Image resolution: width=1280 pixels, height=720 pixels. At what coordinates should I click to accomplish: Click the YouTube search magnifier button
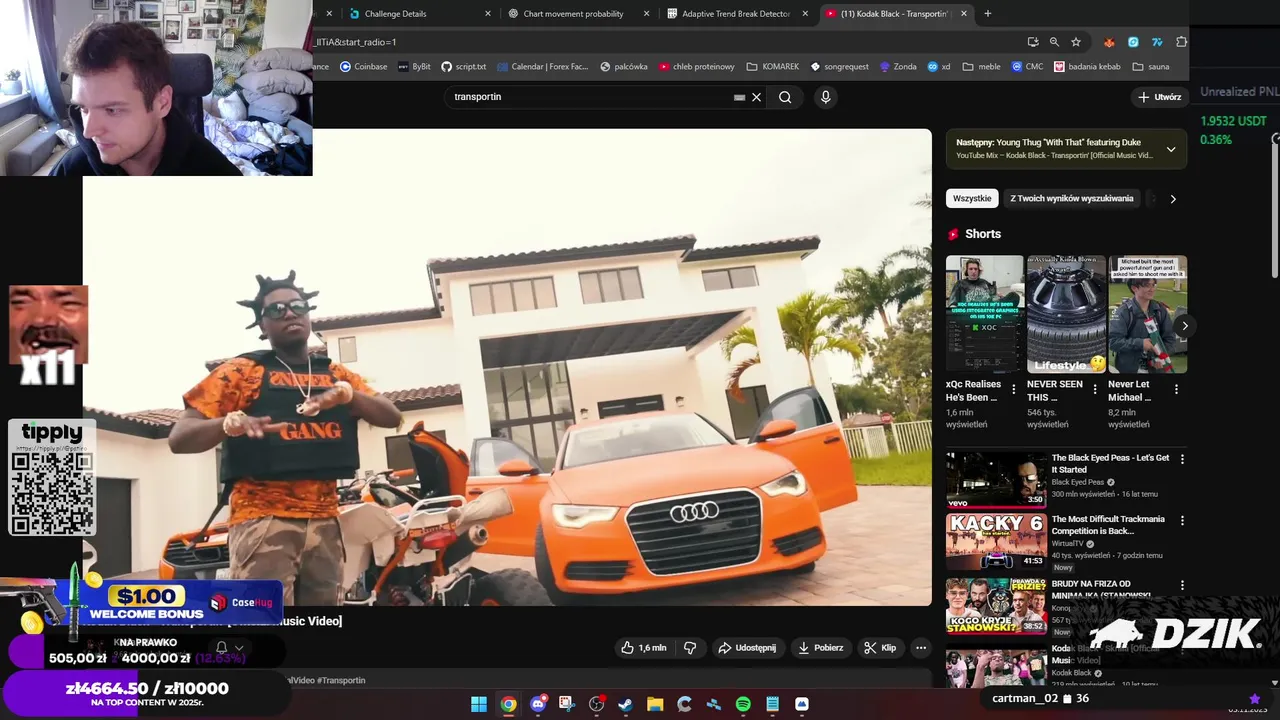click(x=785, y=97)
